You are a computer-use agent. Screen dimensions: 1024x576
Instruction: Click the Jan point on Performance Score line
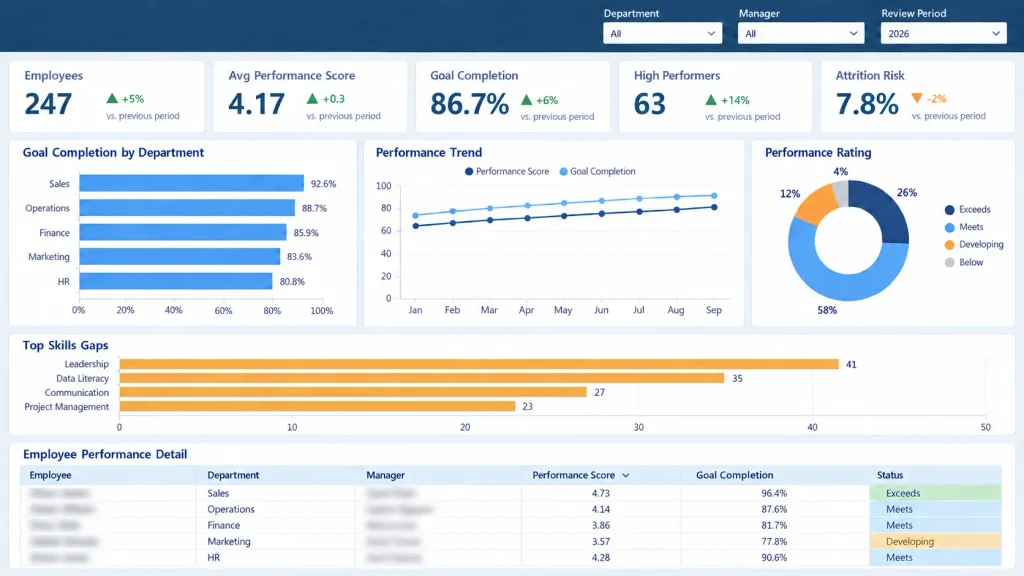[x=416, y=226]
